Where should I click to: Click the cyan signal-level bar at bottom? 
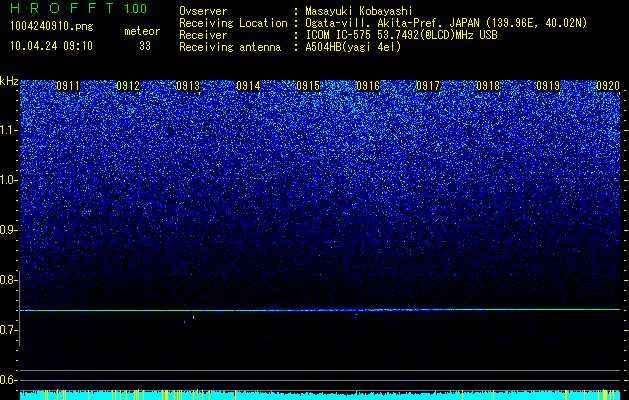(x=320, y=395)
